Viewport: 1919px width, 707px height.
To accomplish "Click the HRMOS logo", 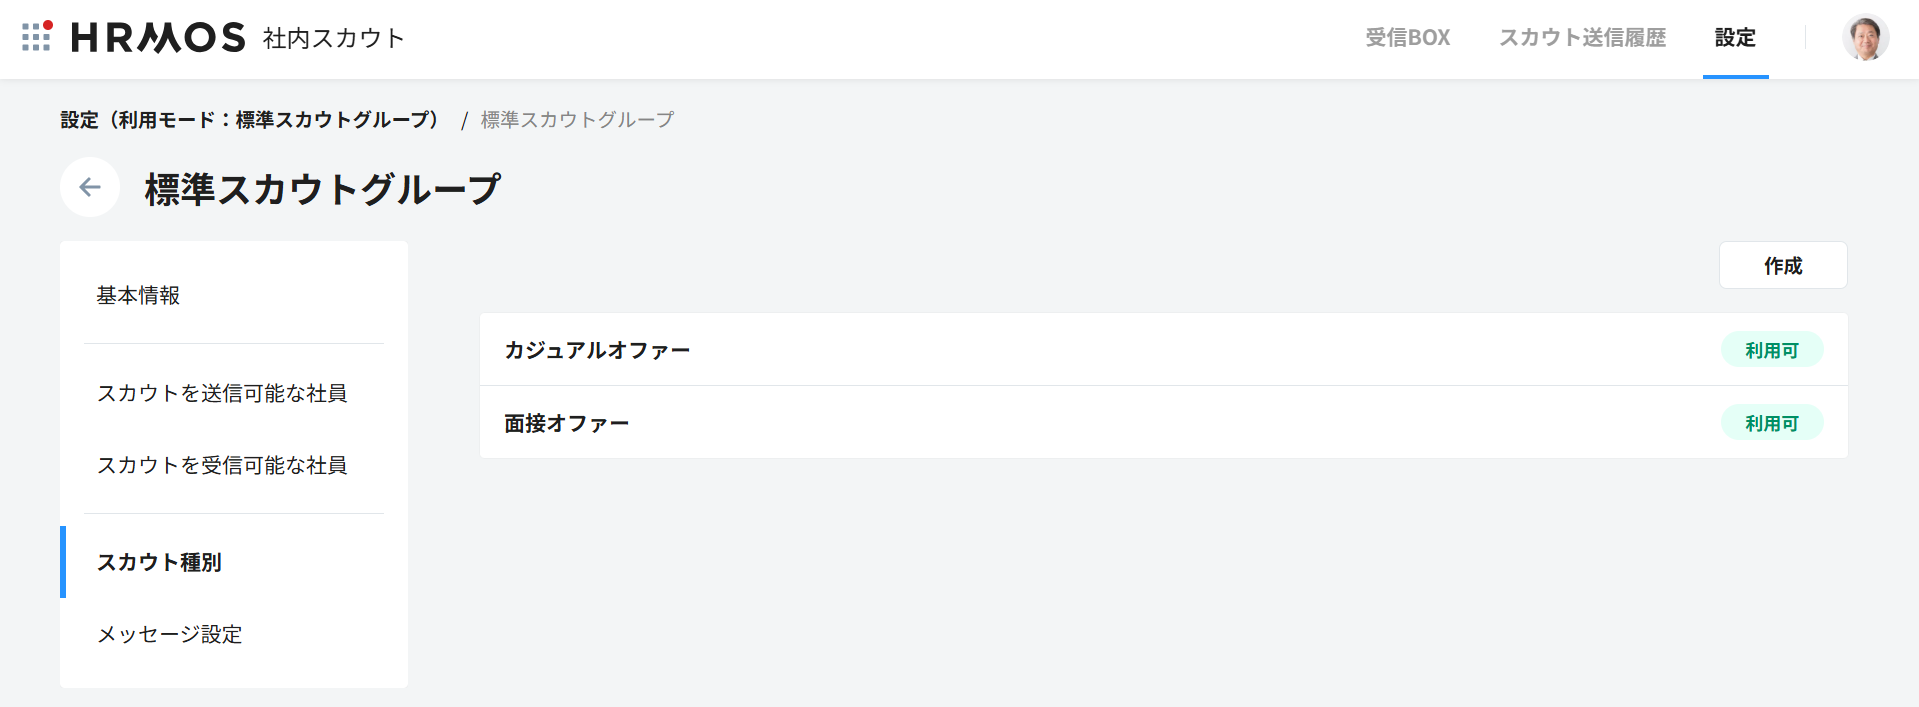I will tap(158, 38).
